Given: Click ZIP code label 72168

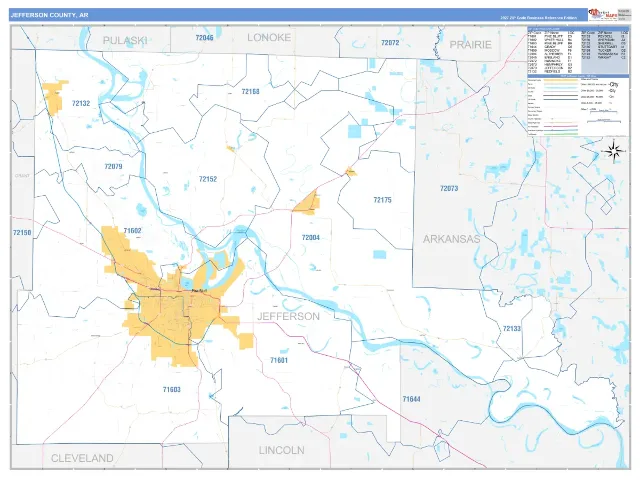Looking at the screenshot, I should point(250,91).
